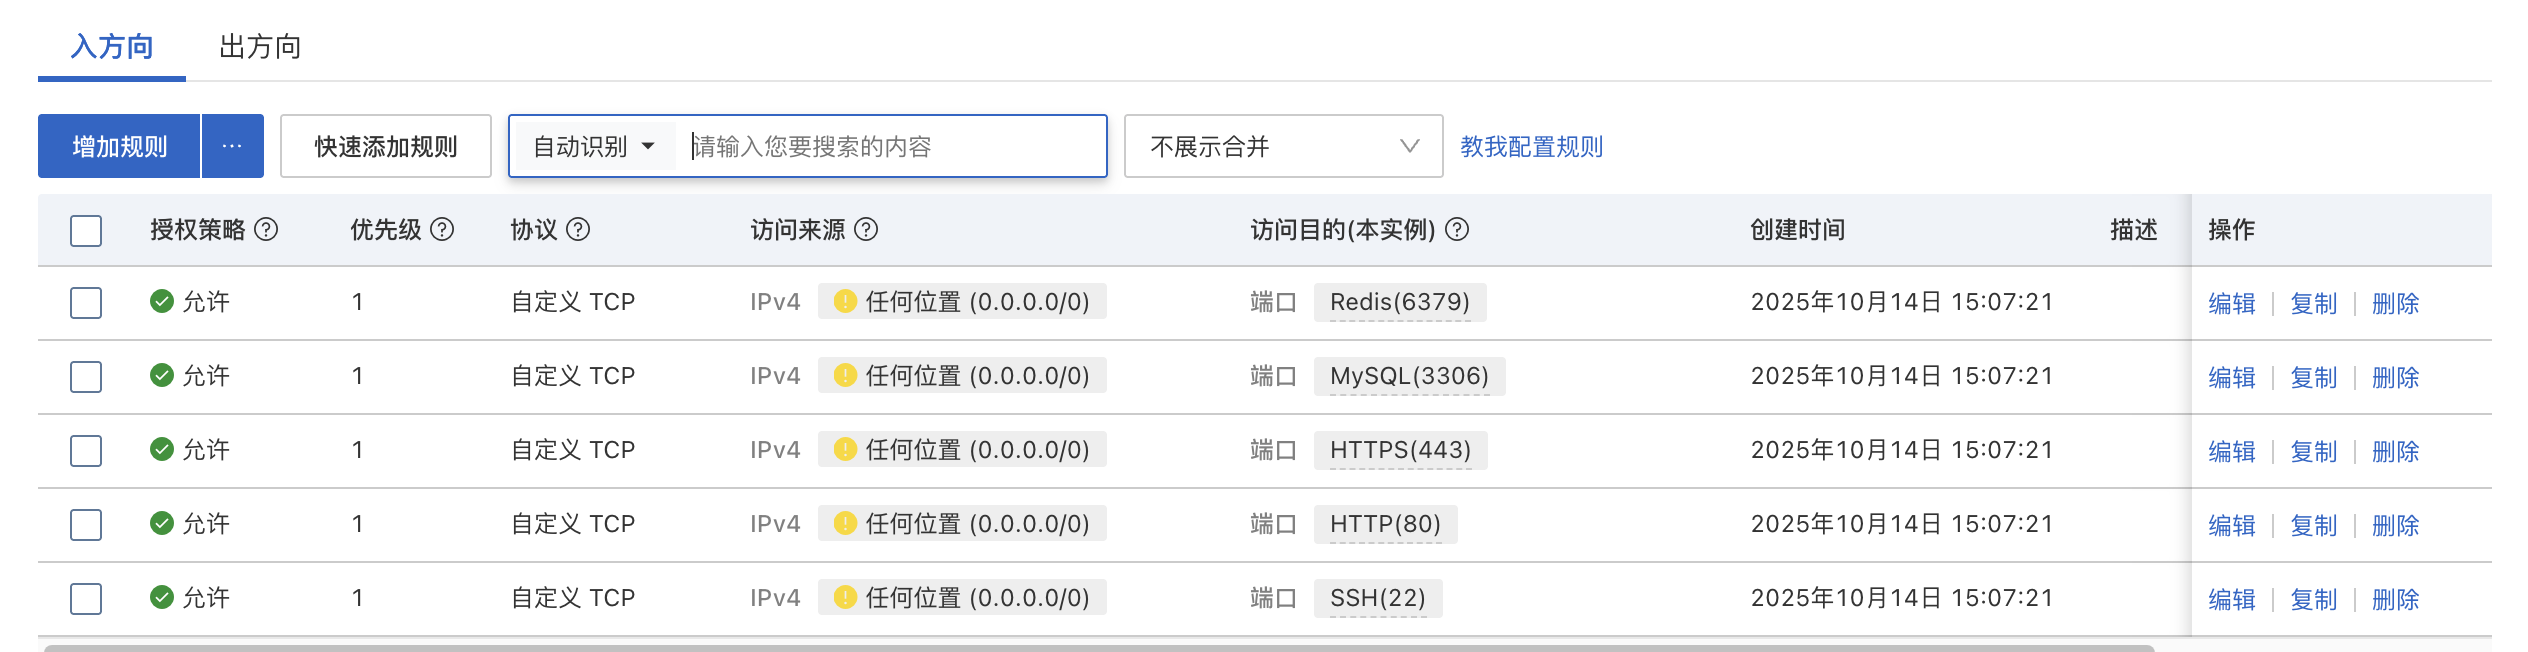This screenshot has width=2528, height=652.
Task: Click 删除 for the HTTPS(443) rule
Action: (x=2396, y=451)
